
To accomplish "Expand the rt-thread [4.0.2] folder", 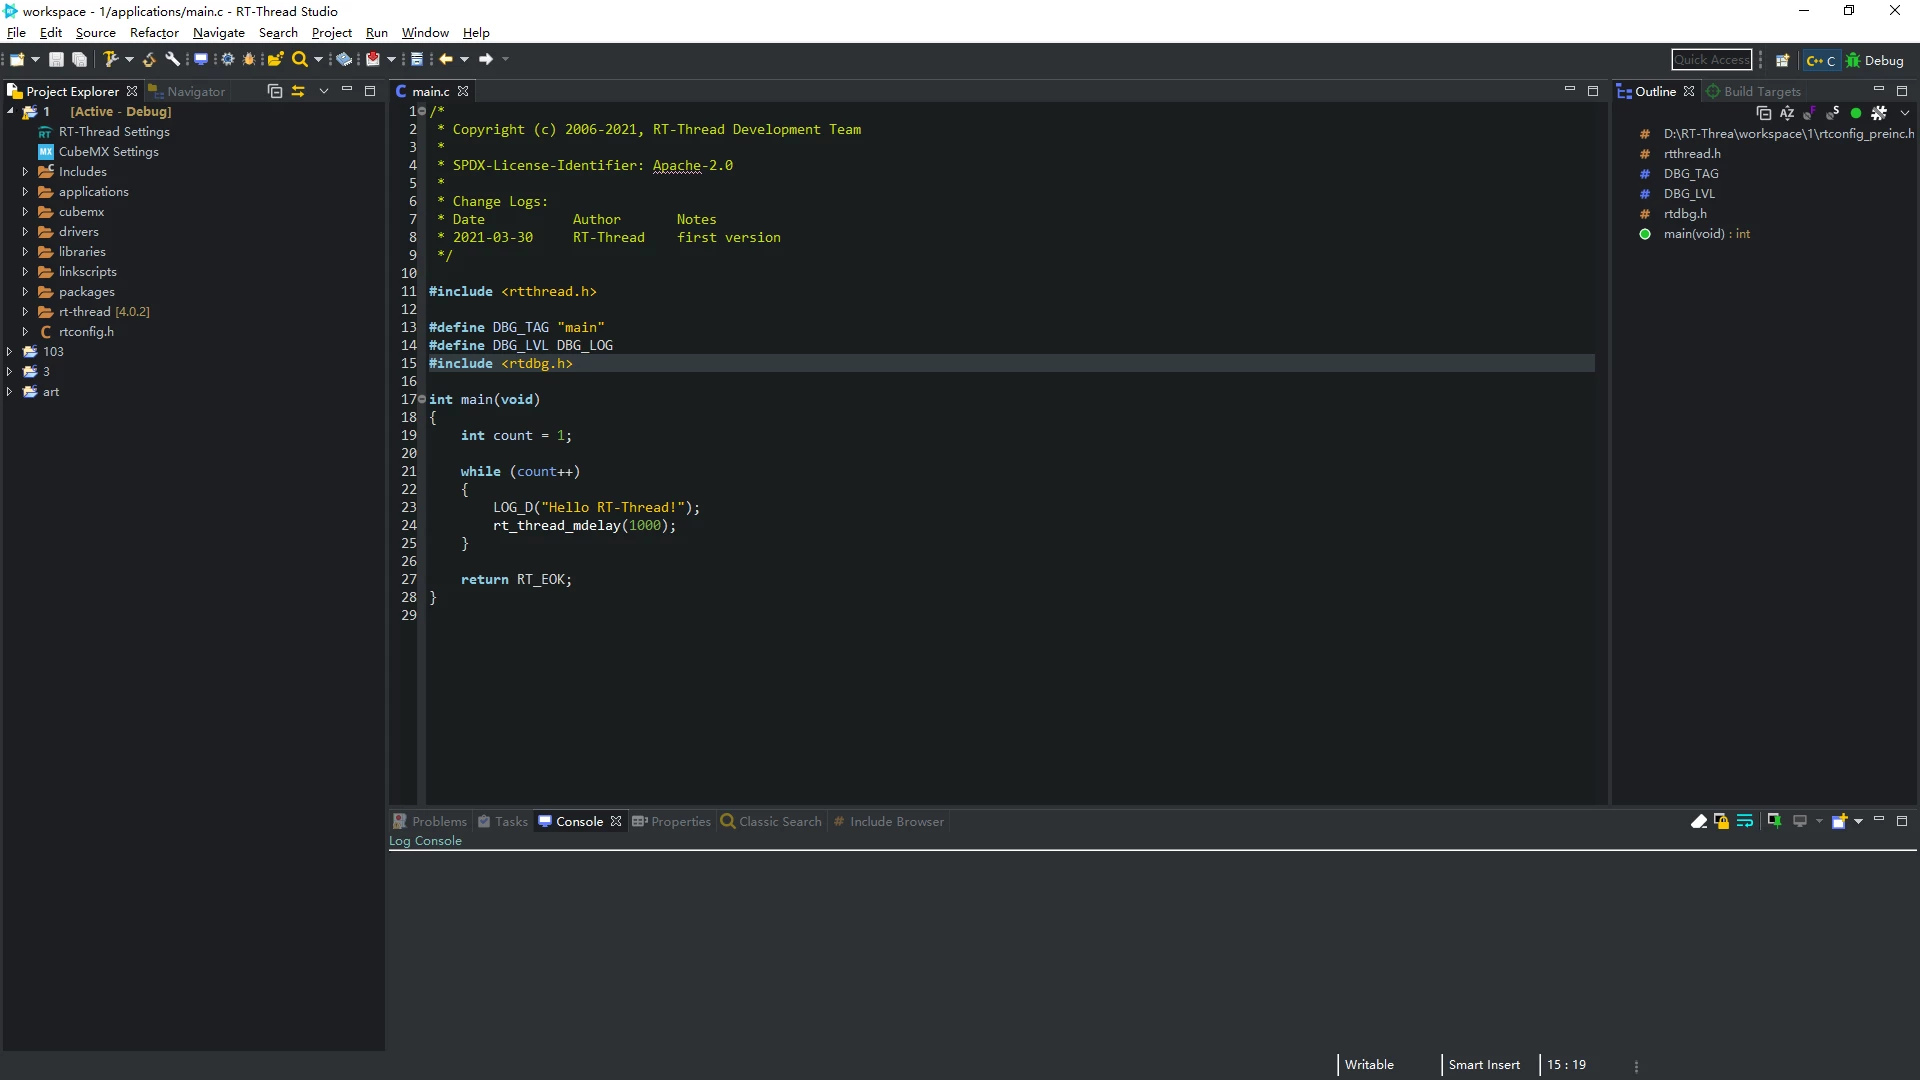I will 25,312.
